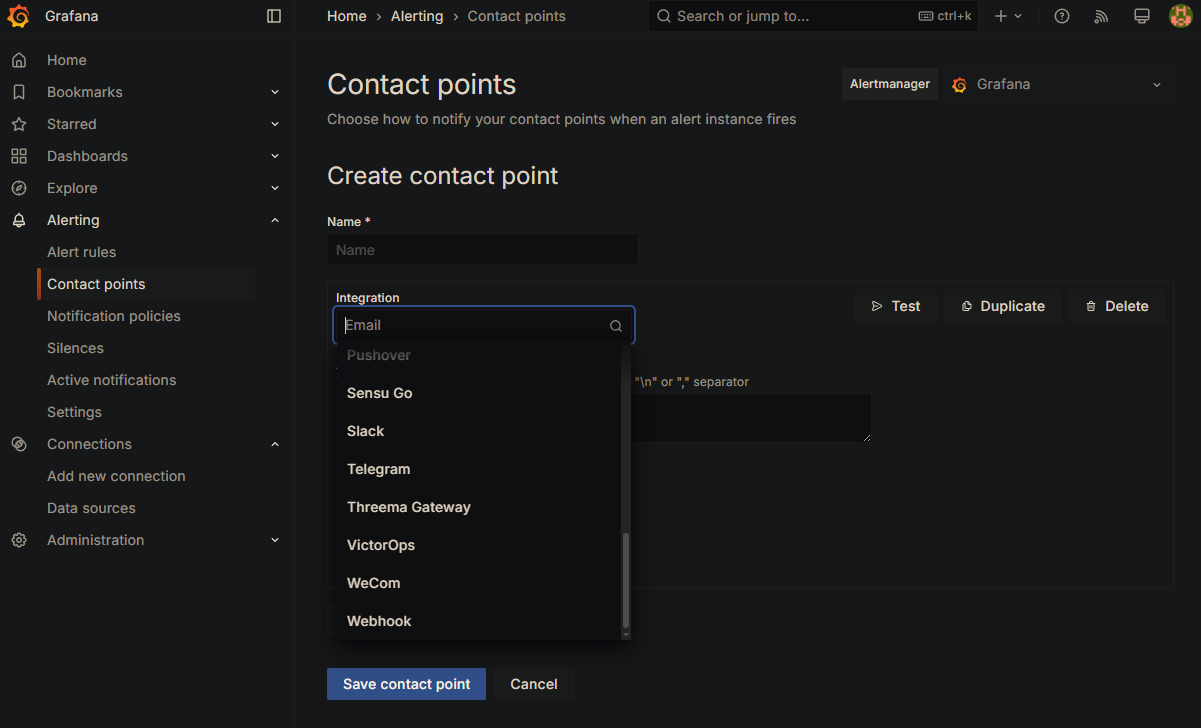This screenshot has width=1201, height=728.
Task: Collapse the Connections section chevron
Action: coord(275,444)
